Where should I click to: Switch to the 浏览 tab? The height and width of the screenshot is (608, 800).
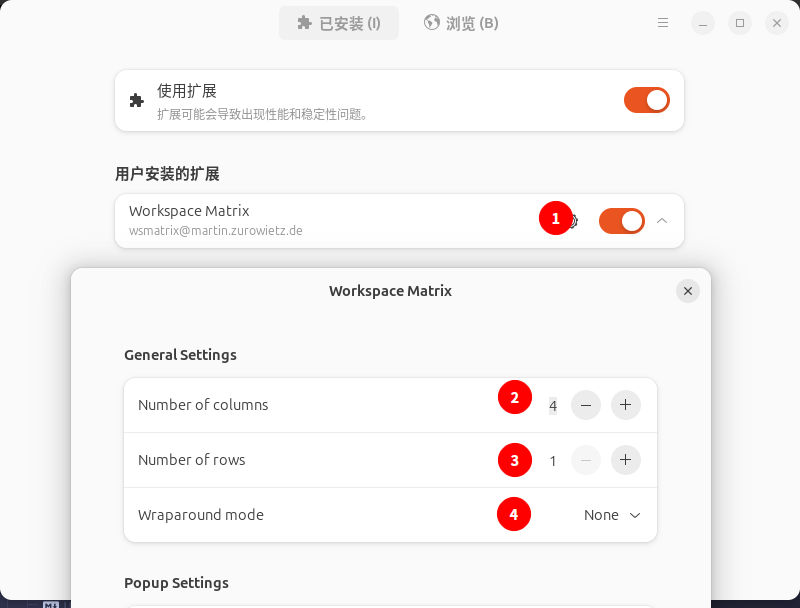point(461,23)
